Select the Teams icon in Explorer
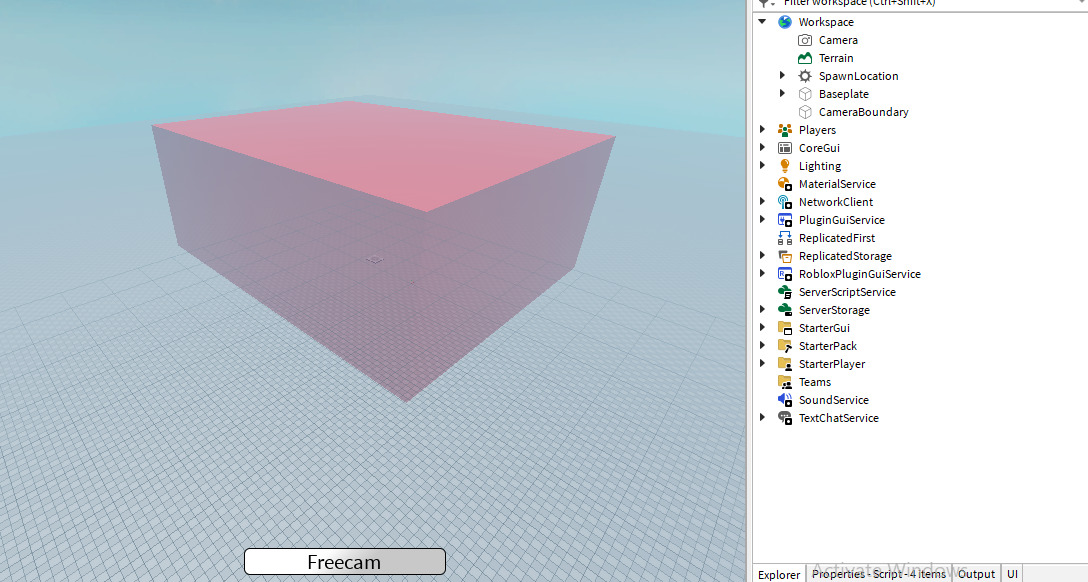The height and width of the screenshot is (582, 1088). [786, 382]
